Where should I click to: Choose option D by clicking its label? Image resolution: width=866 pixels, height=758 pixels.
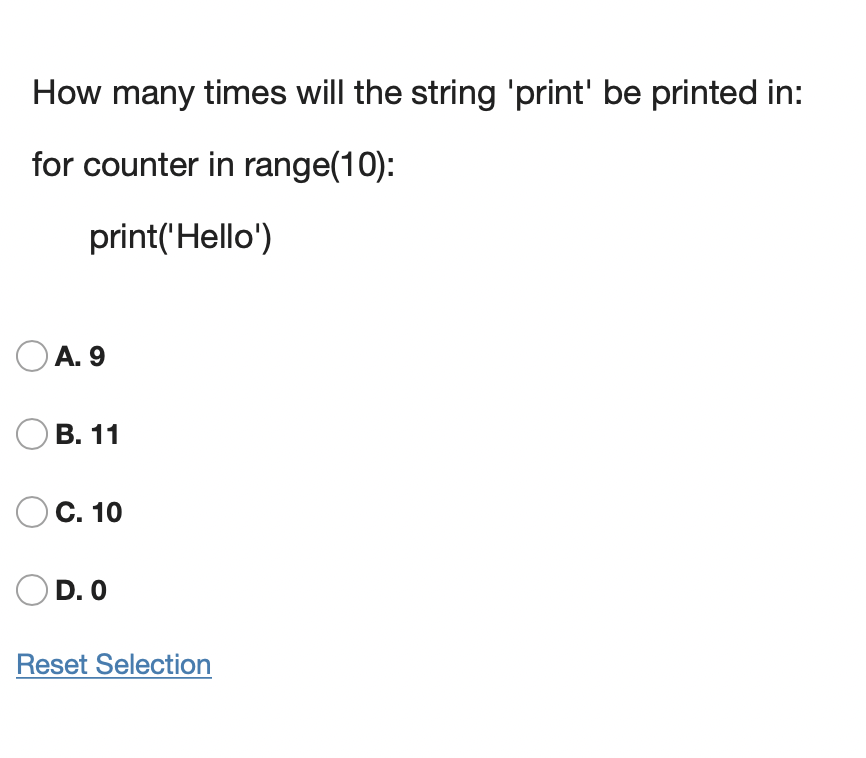point(80,590)
